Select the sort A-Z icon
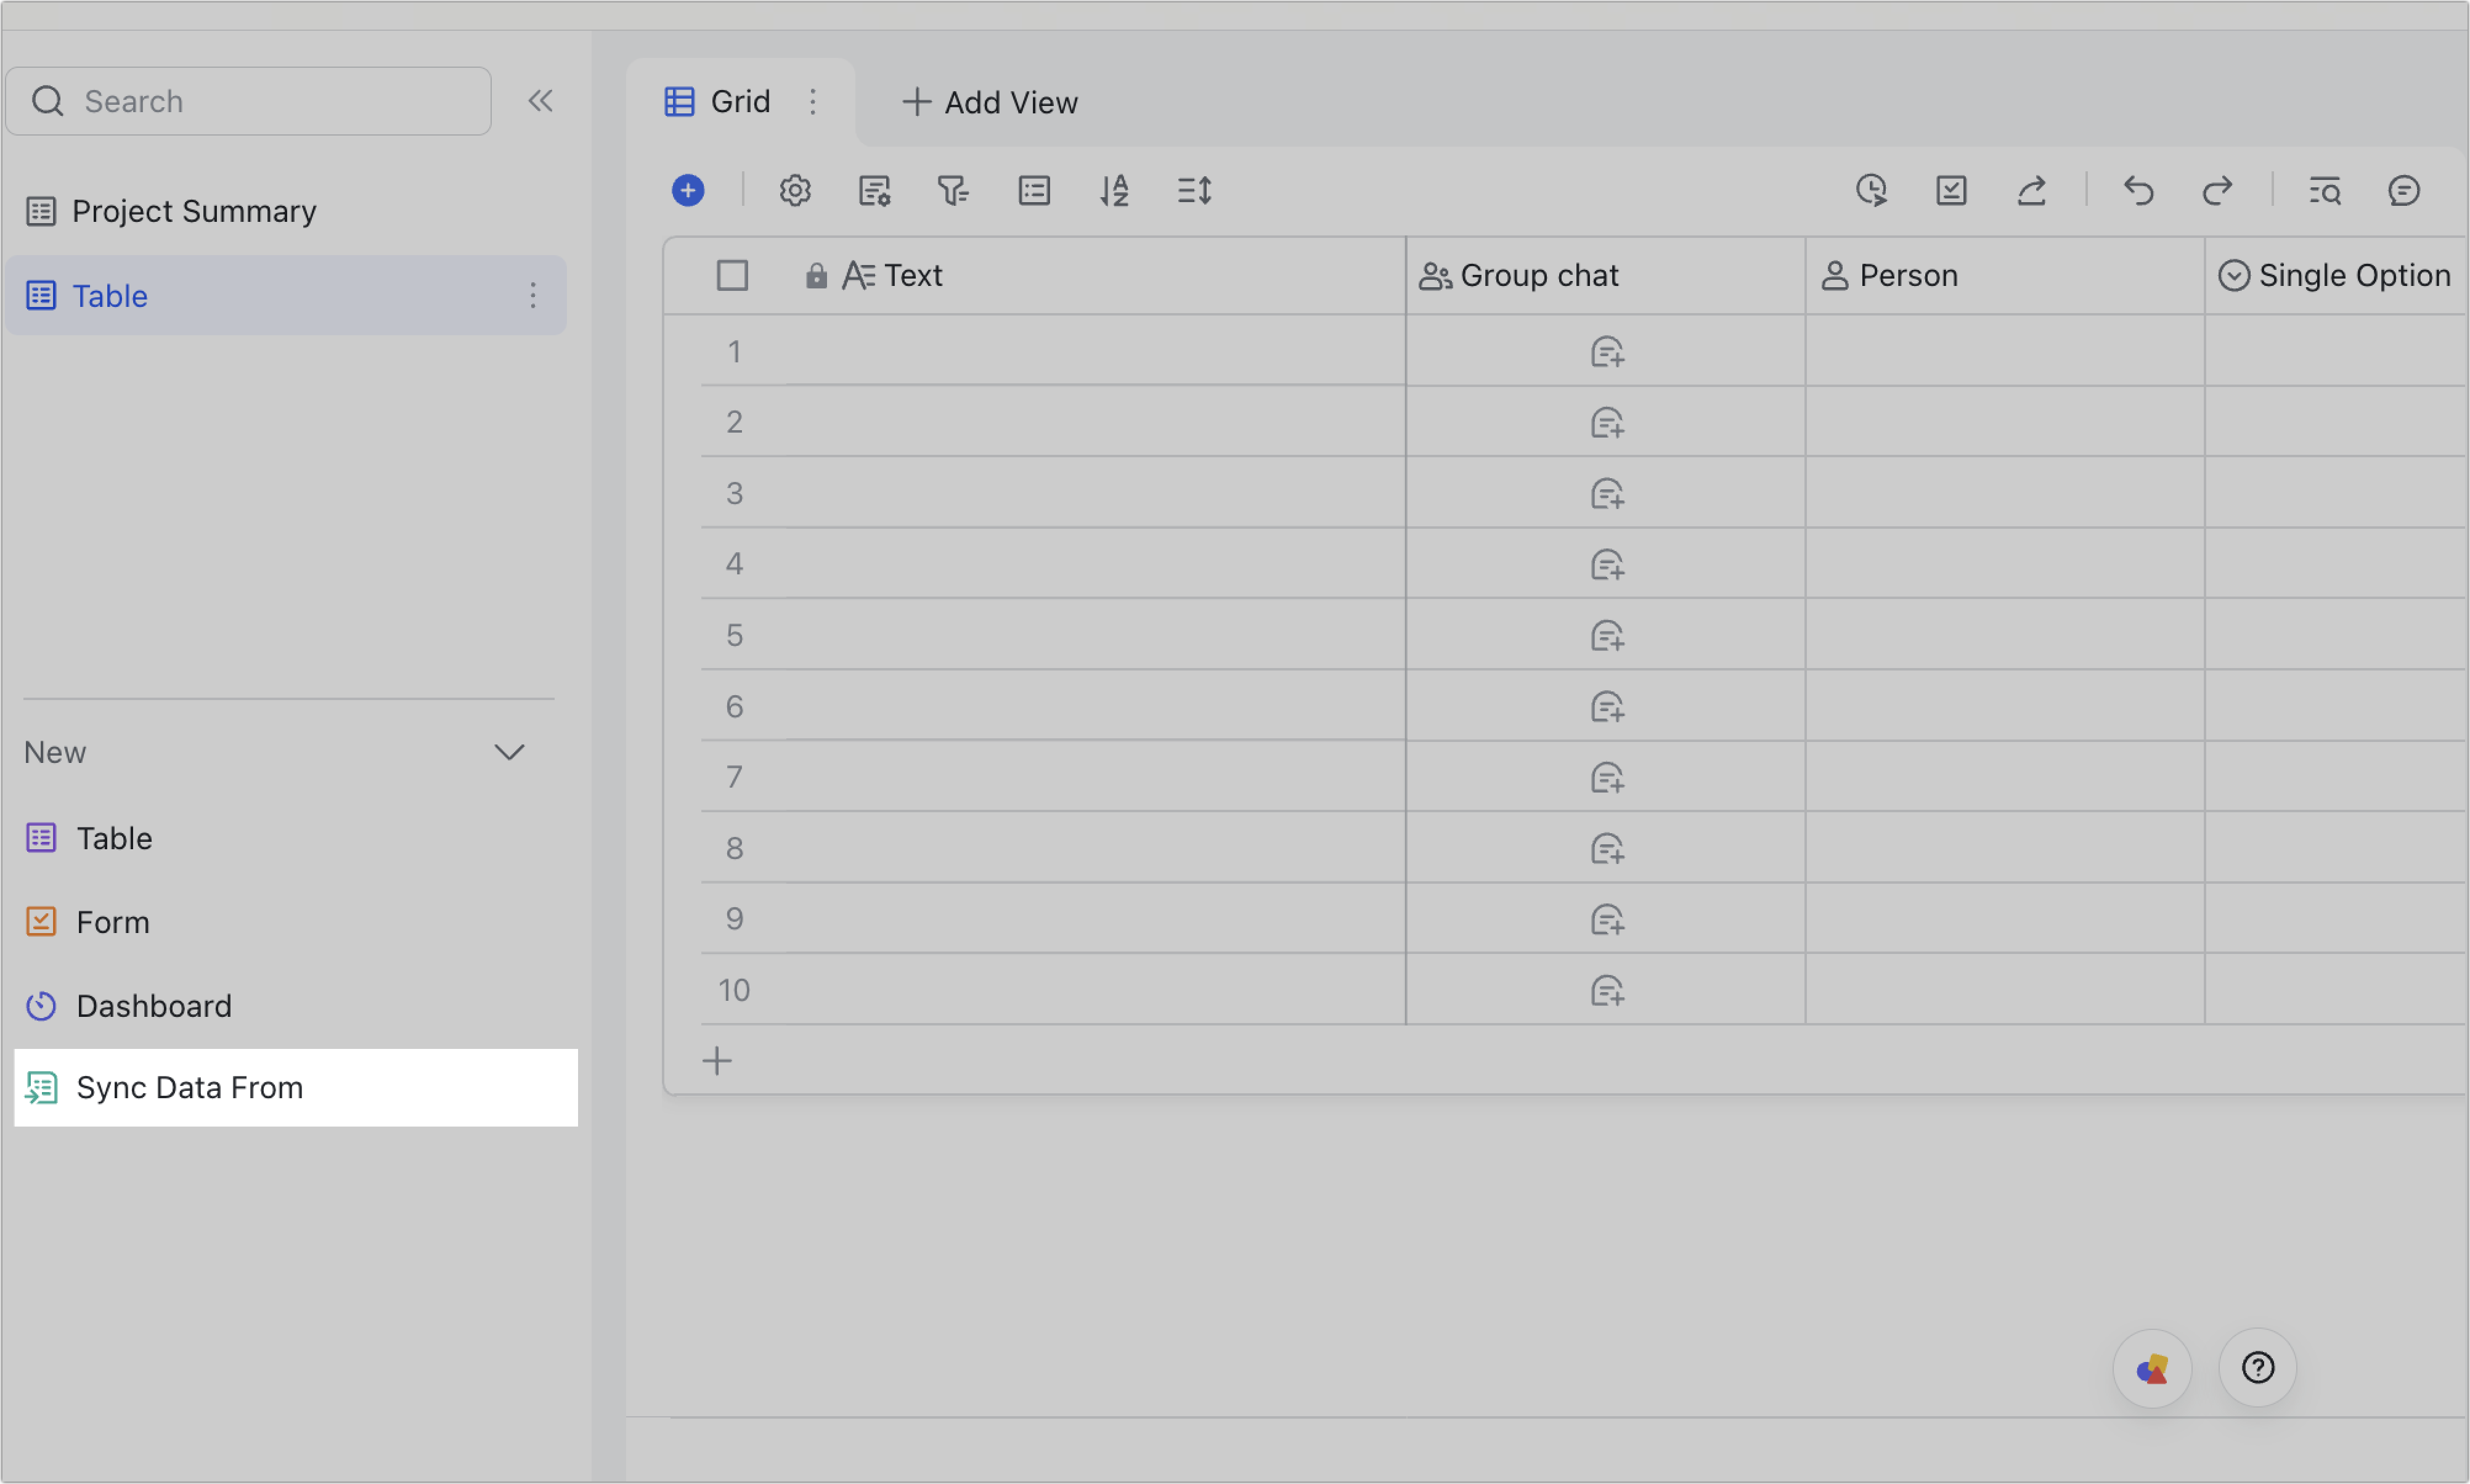The width and height of the screenshot is (2470, 1484). coord(1114,190)
